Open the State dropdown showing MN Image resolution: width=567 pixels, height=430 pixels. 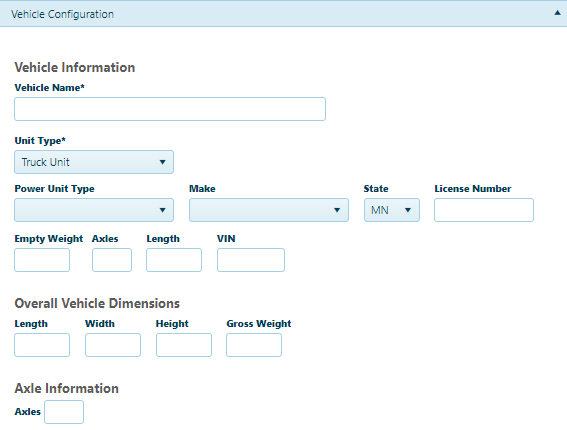[392, 210]
